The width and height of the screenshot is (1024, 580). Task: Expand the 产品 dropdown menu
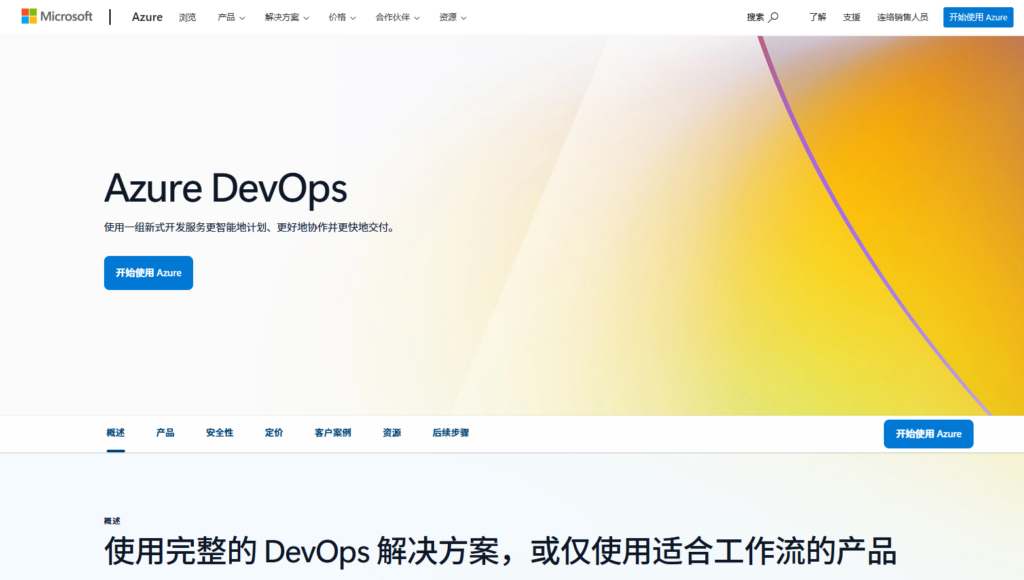[x=231, y=17]
